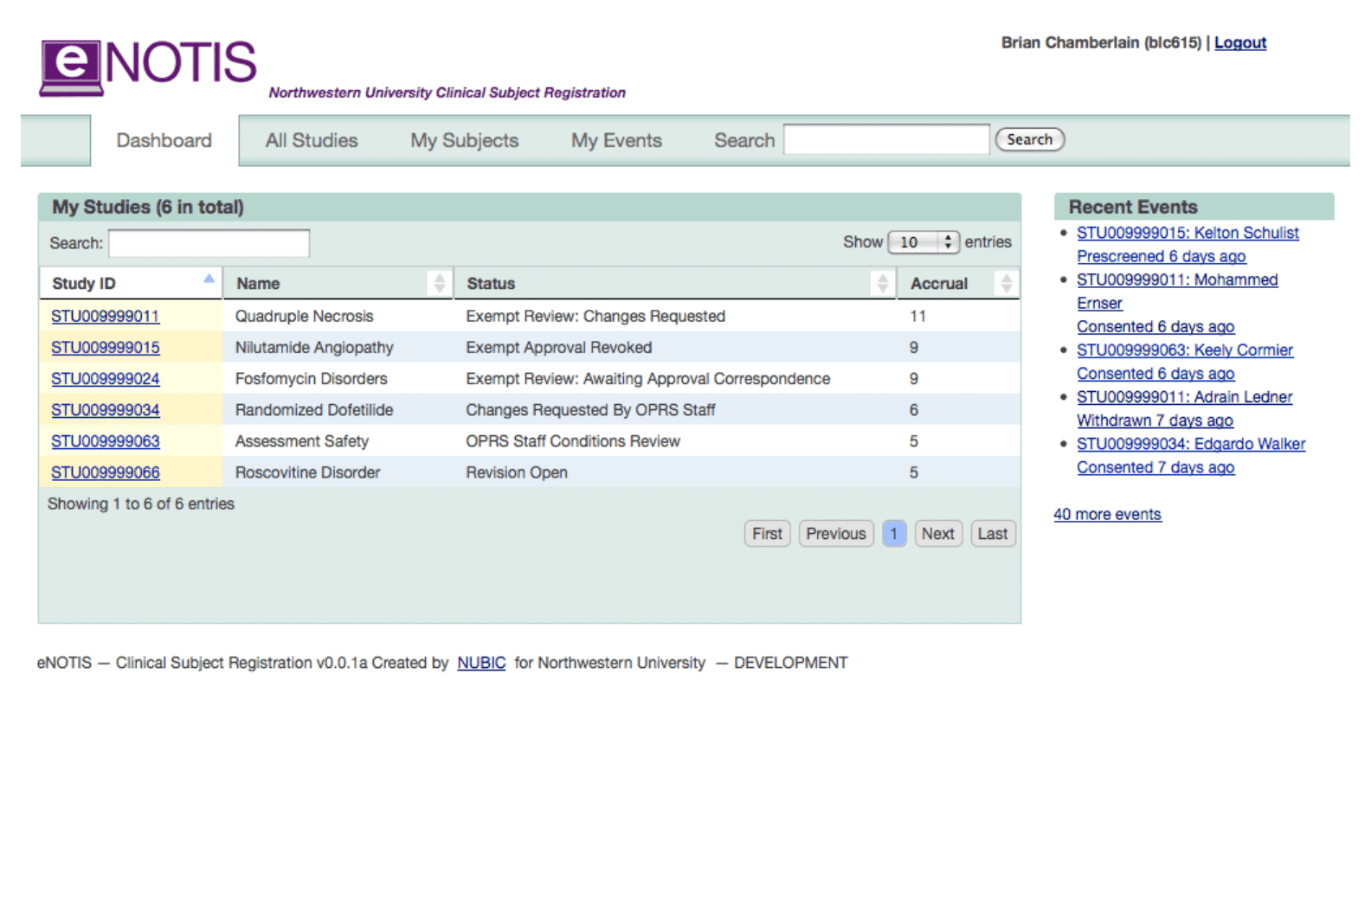Viewport: 1364px width, 919px height.
Task: Click the eNOTIS logo icon
Action: coord(70,63)
